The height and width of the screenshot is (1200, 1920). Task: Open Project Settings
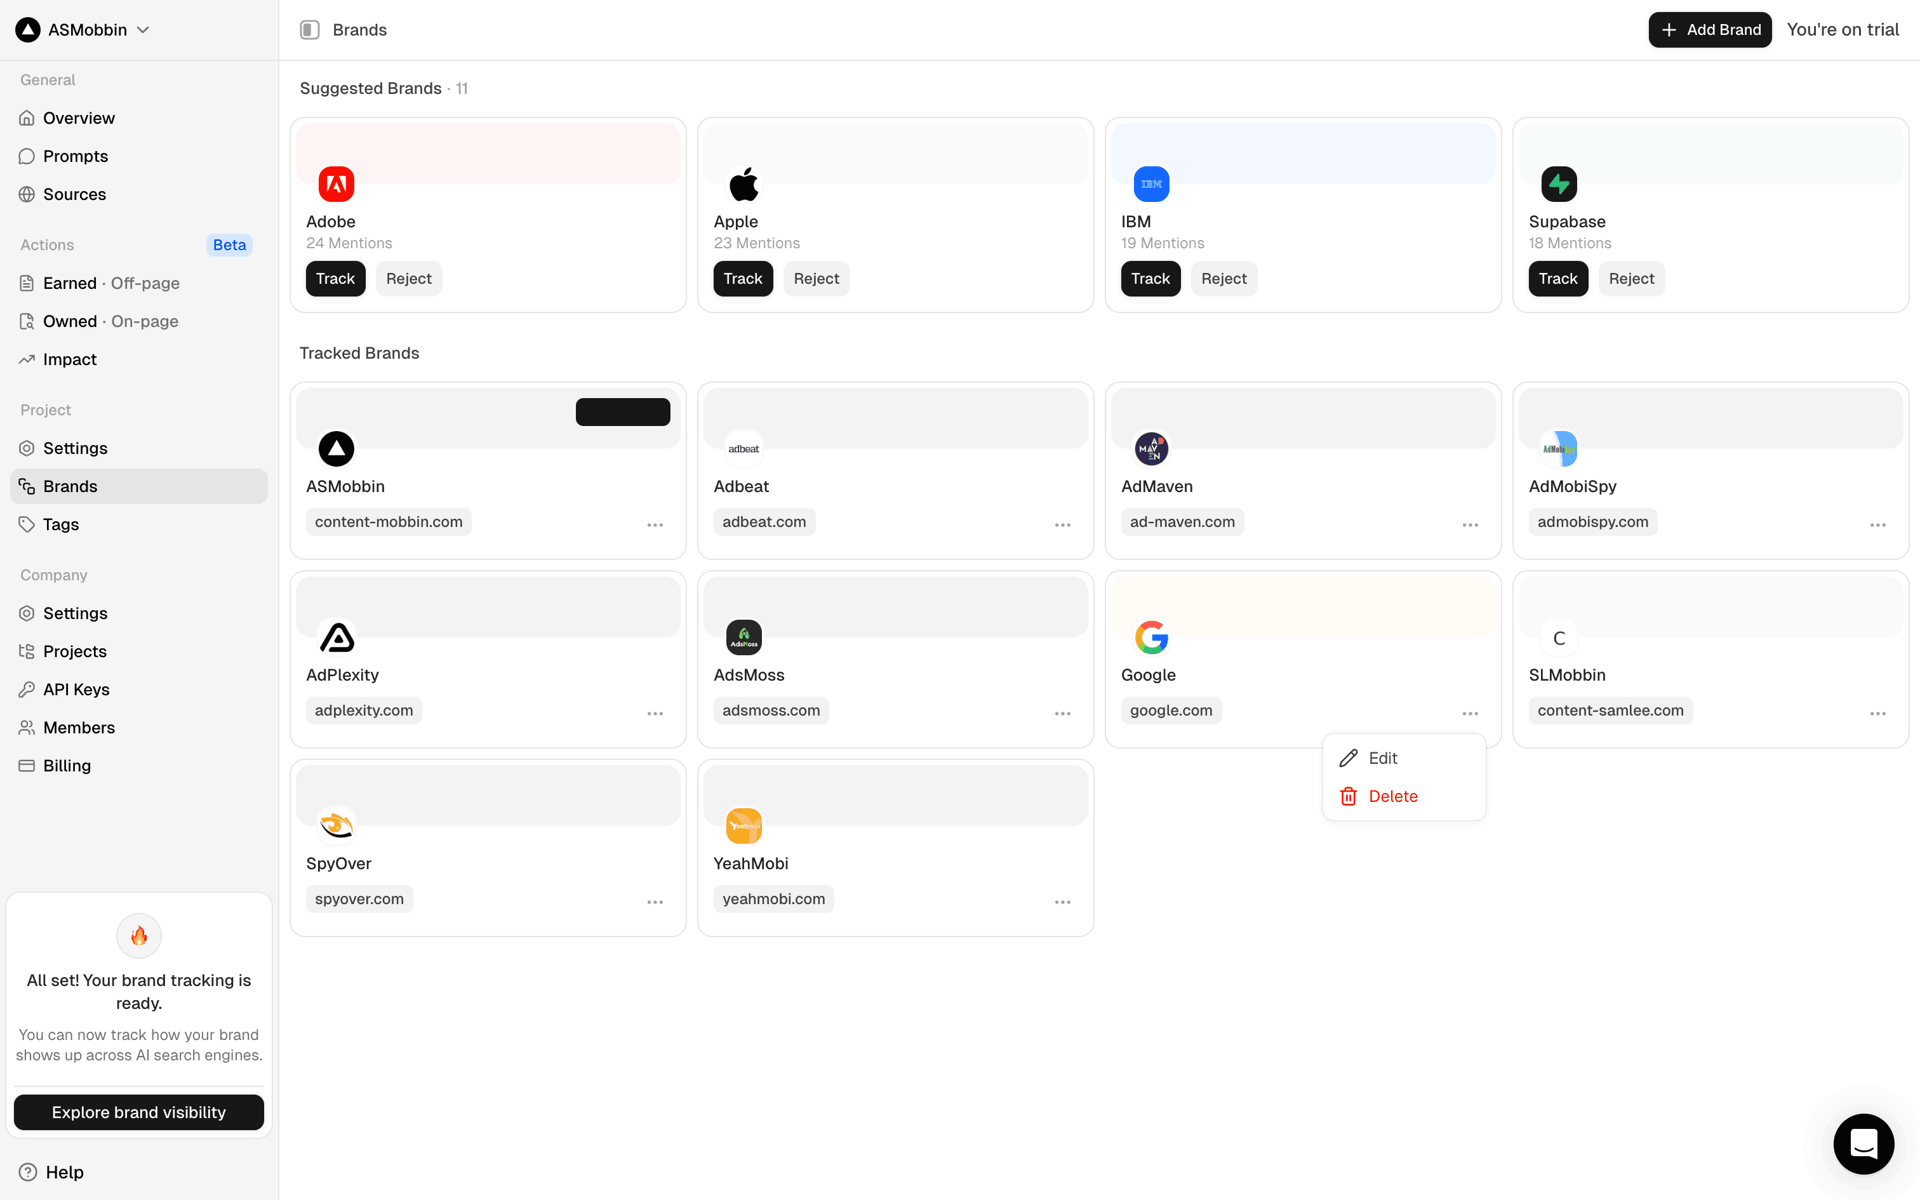pyautogui.click(x=139, y=448)
